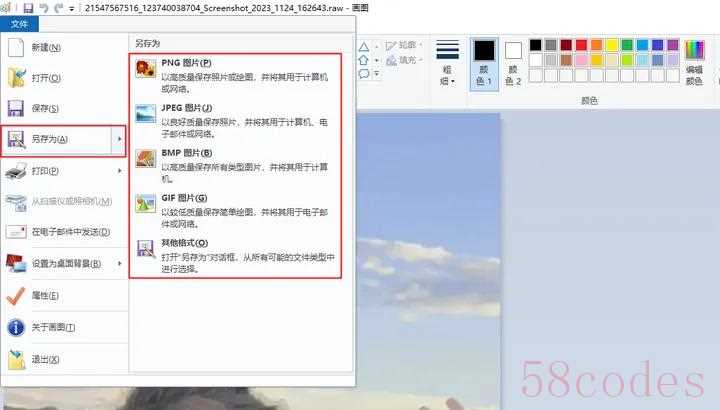
Task: Save as JPEG 图片(J)
Action: (235, 121)
